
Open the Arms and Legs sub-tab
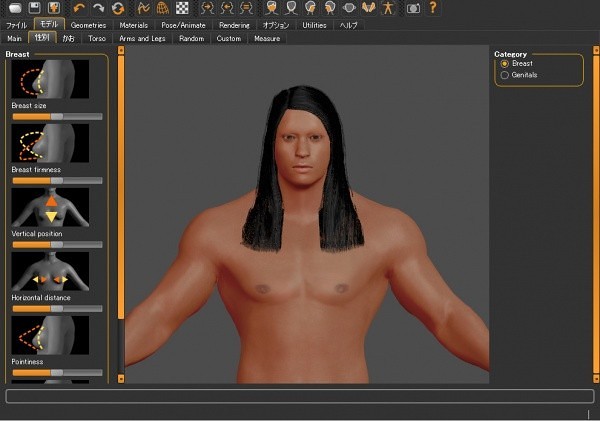(x=142, y=39)
